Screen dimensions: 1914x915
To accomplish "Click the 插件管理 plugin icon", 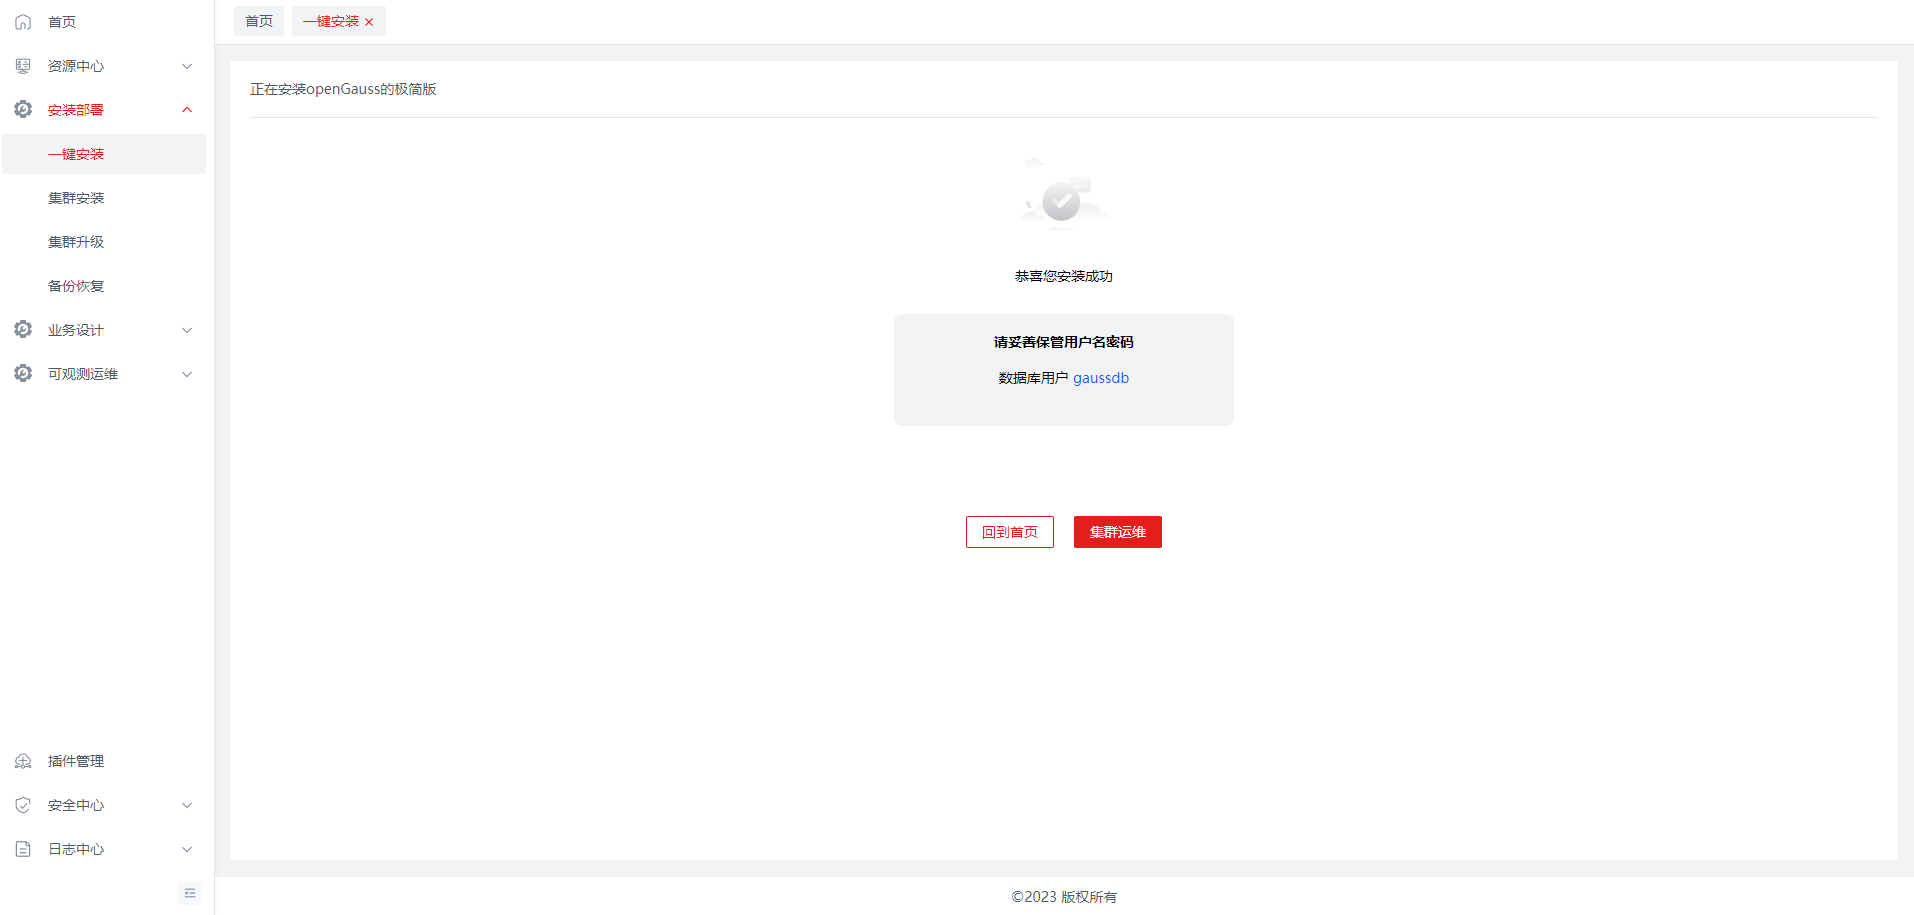I will (23, 761).
